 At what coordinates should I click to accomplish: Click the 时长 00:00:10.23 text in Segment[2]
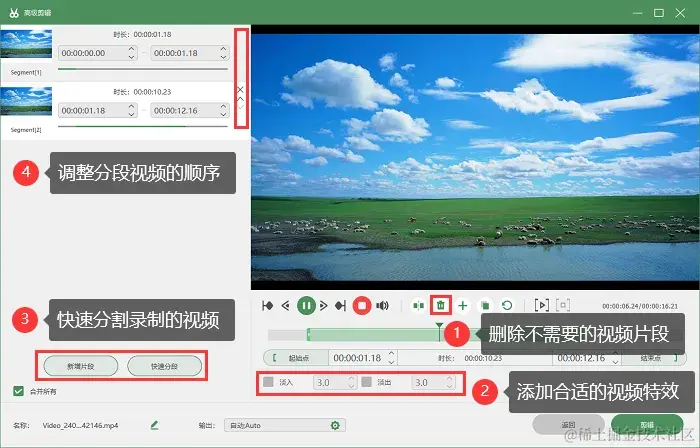click(142, 92)
